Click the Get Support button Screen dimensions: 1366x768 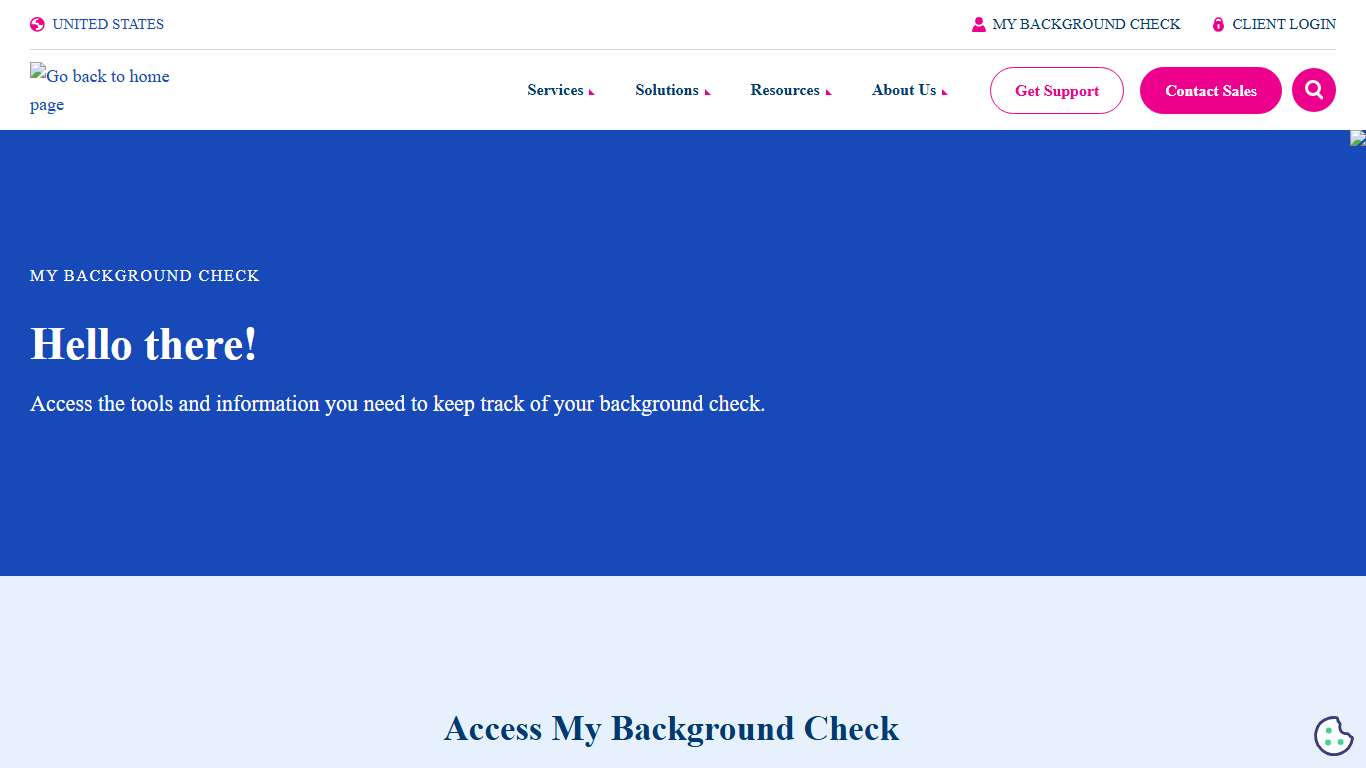(1056, 90)
